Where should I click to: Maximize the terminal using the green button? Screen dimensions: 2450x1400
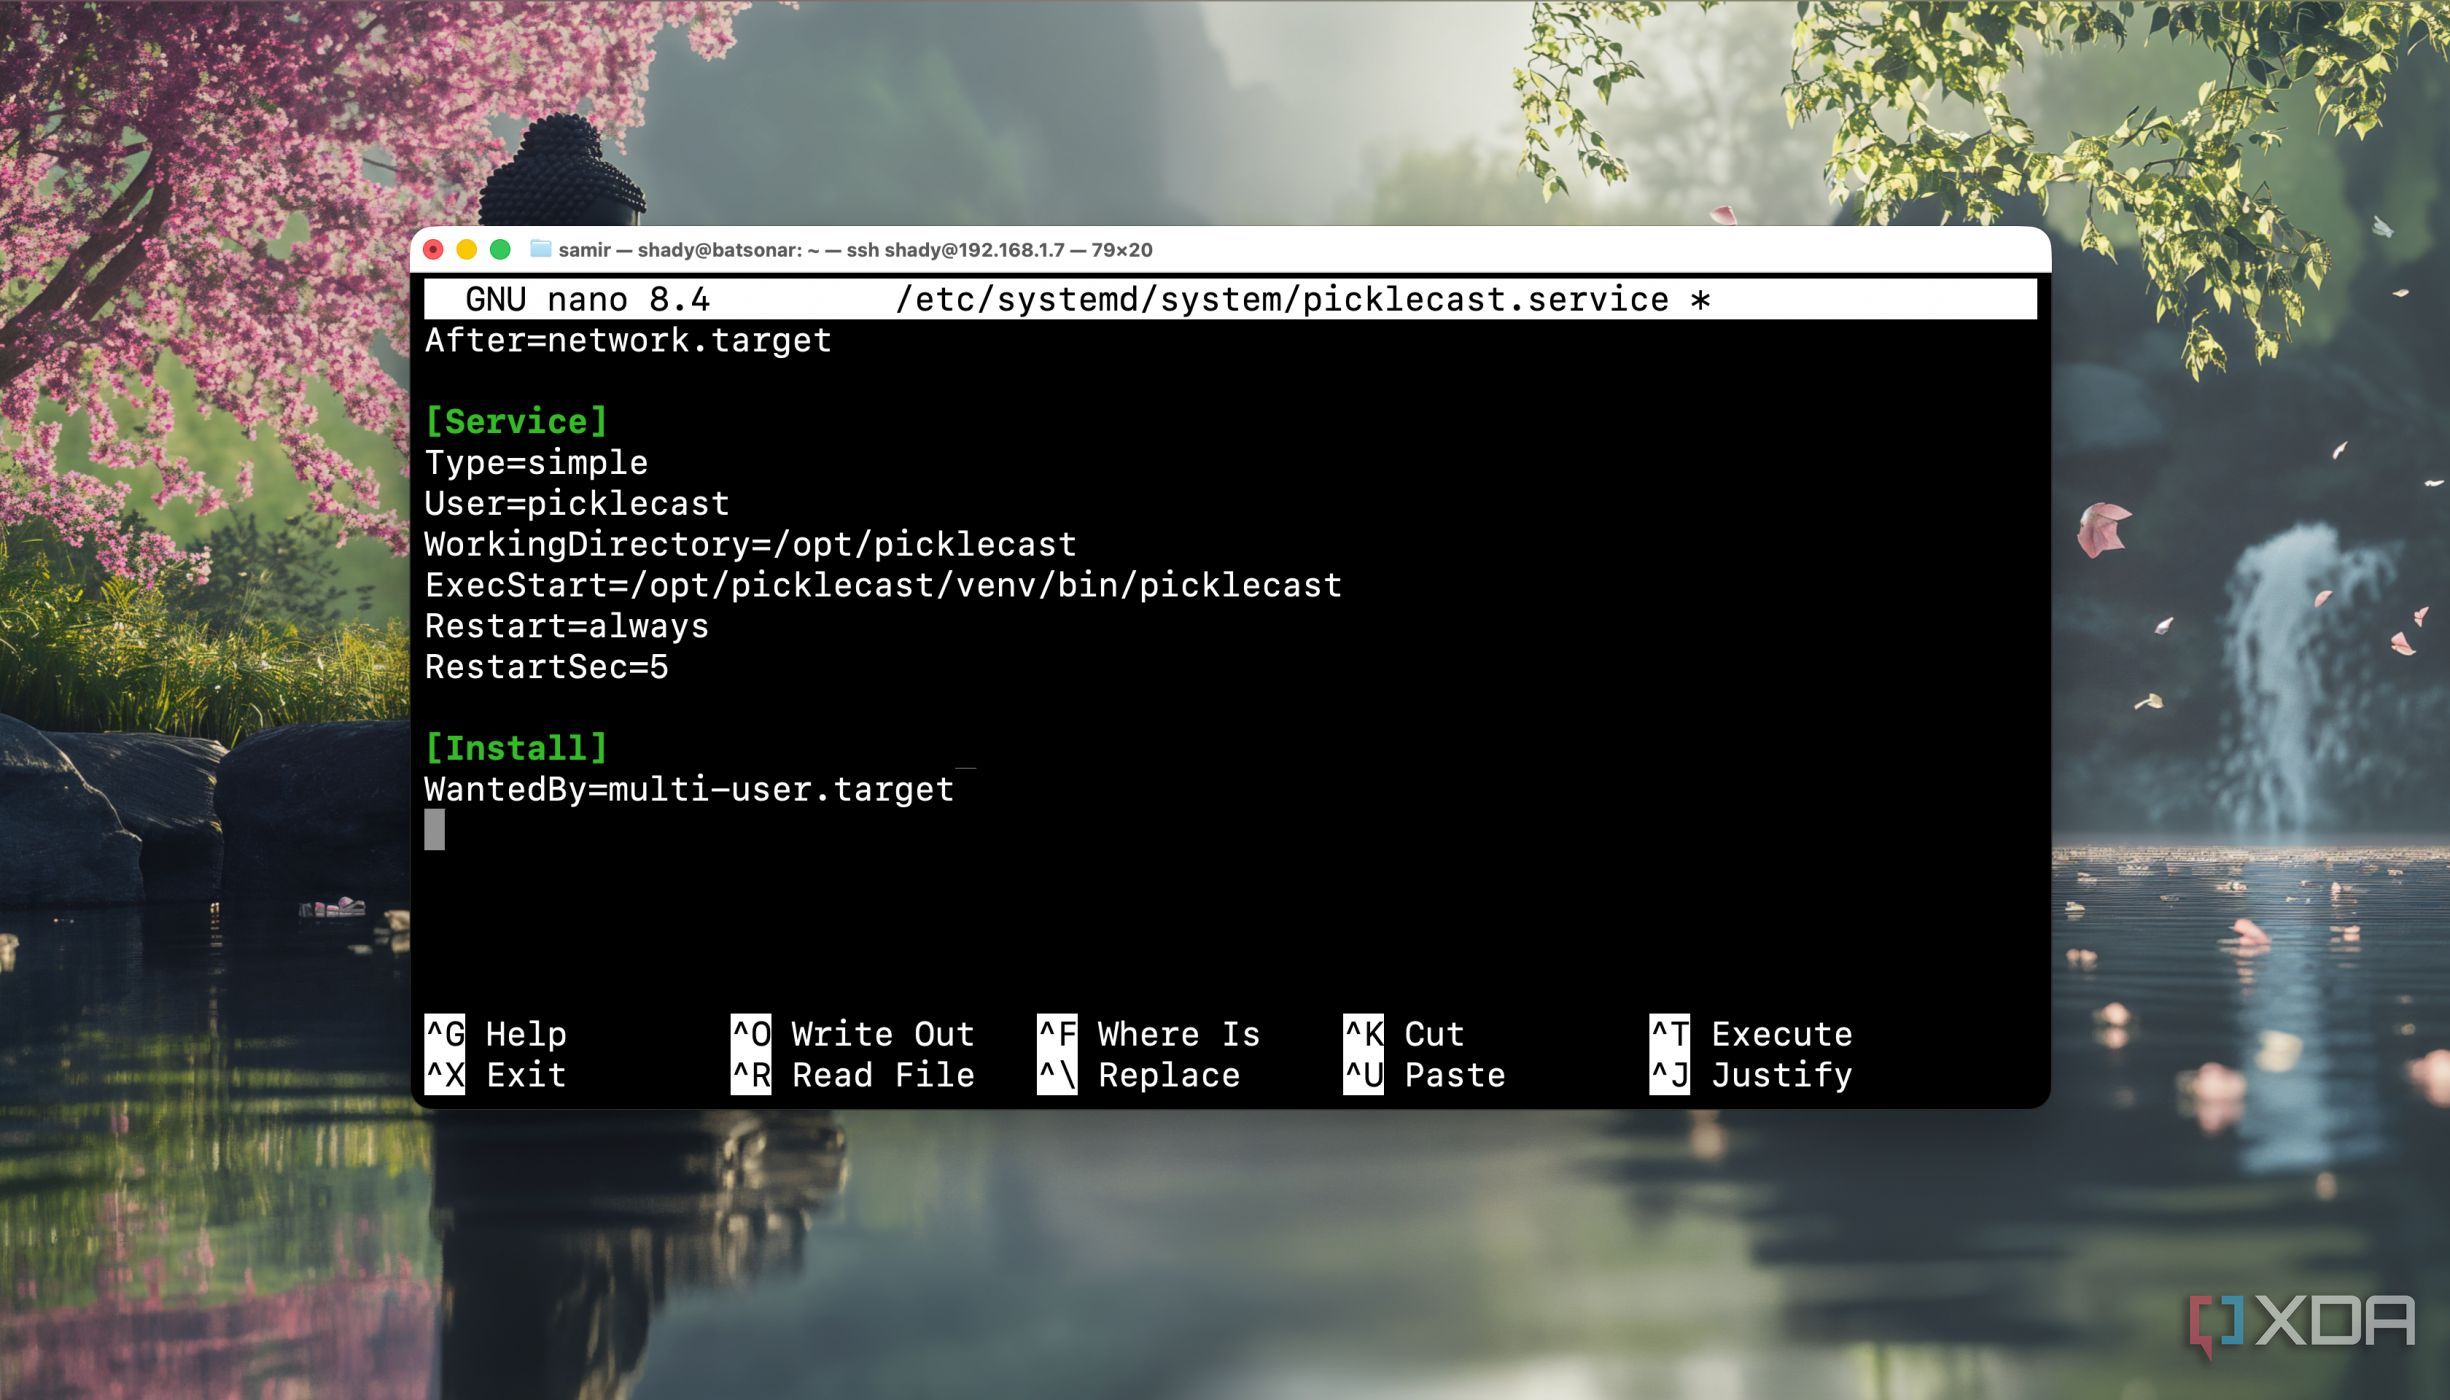(x=500, y=250)
